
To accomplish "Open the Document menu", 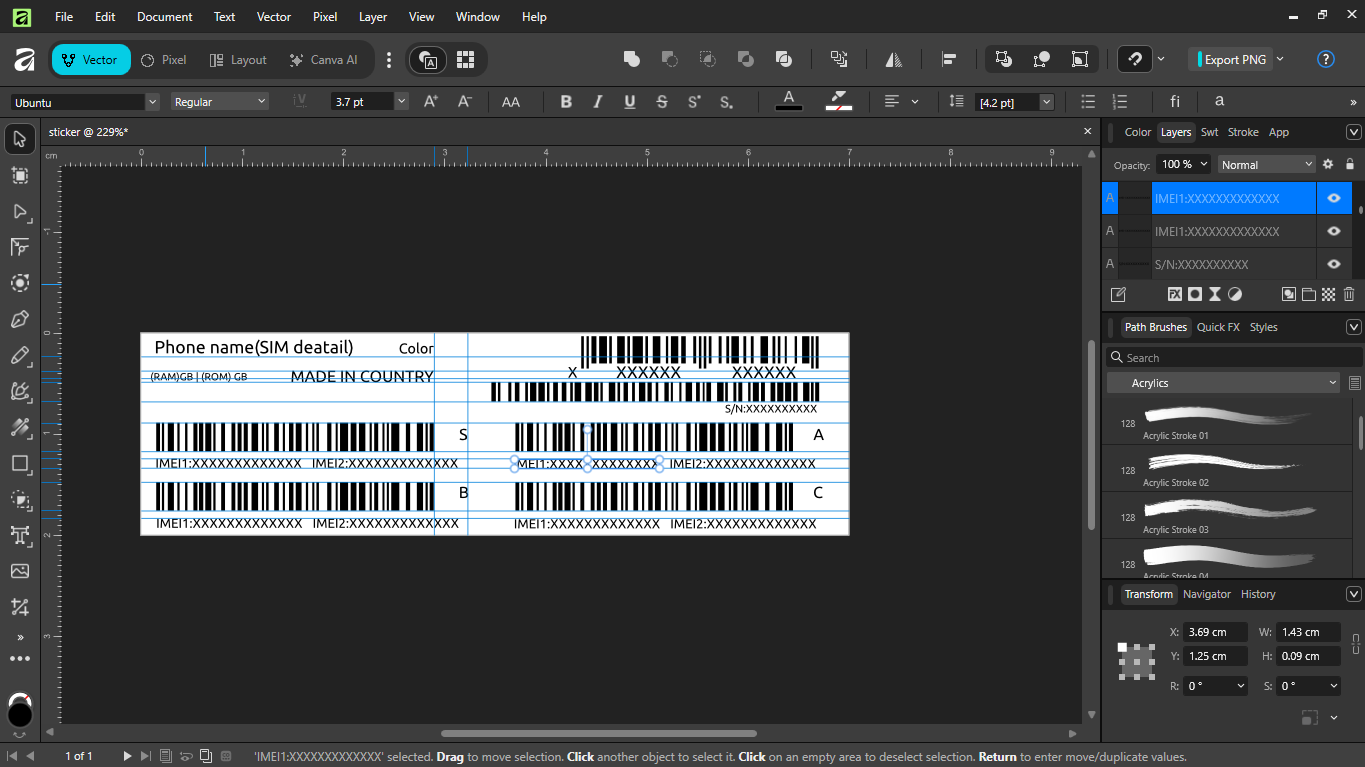I will point(165,17).
